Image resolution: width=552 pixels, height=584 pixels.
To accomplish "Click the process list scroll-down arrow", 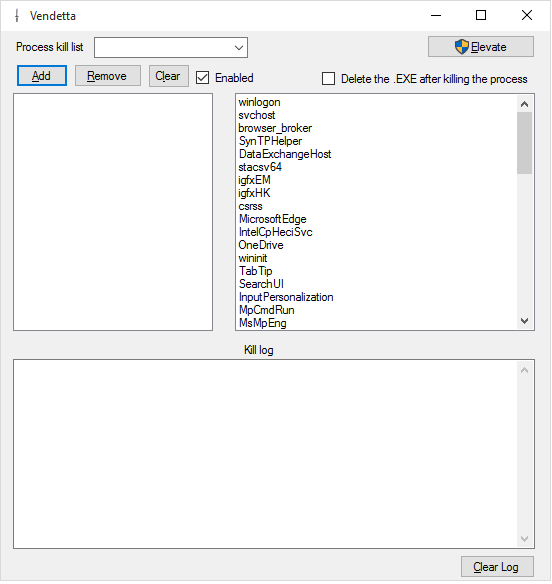I will click(524, 321).
